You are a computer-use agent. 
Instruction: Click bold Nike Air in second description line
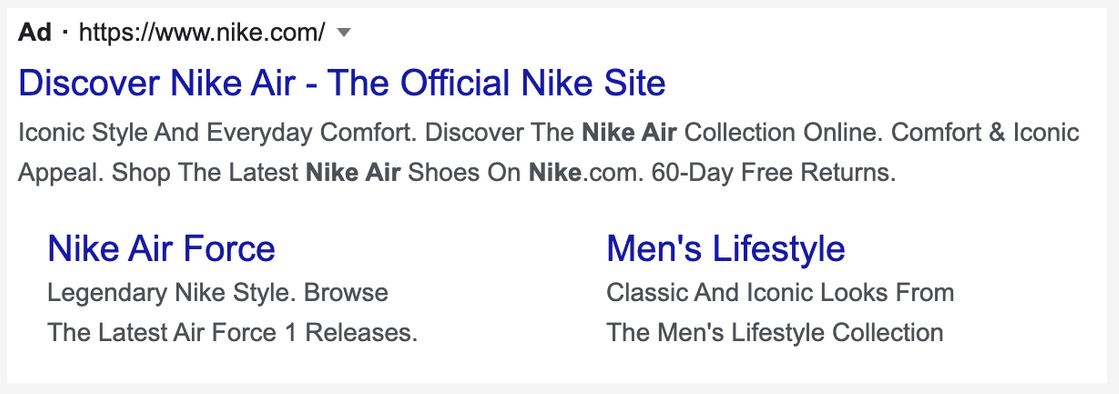[353, 173]
